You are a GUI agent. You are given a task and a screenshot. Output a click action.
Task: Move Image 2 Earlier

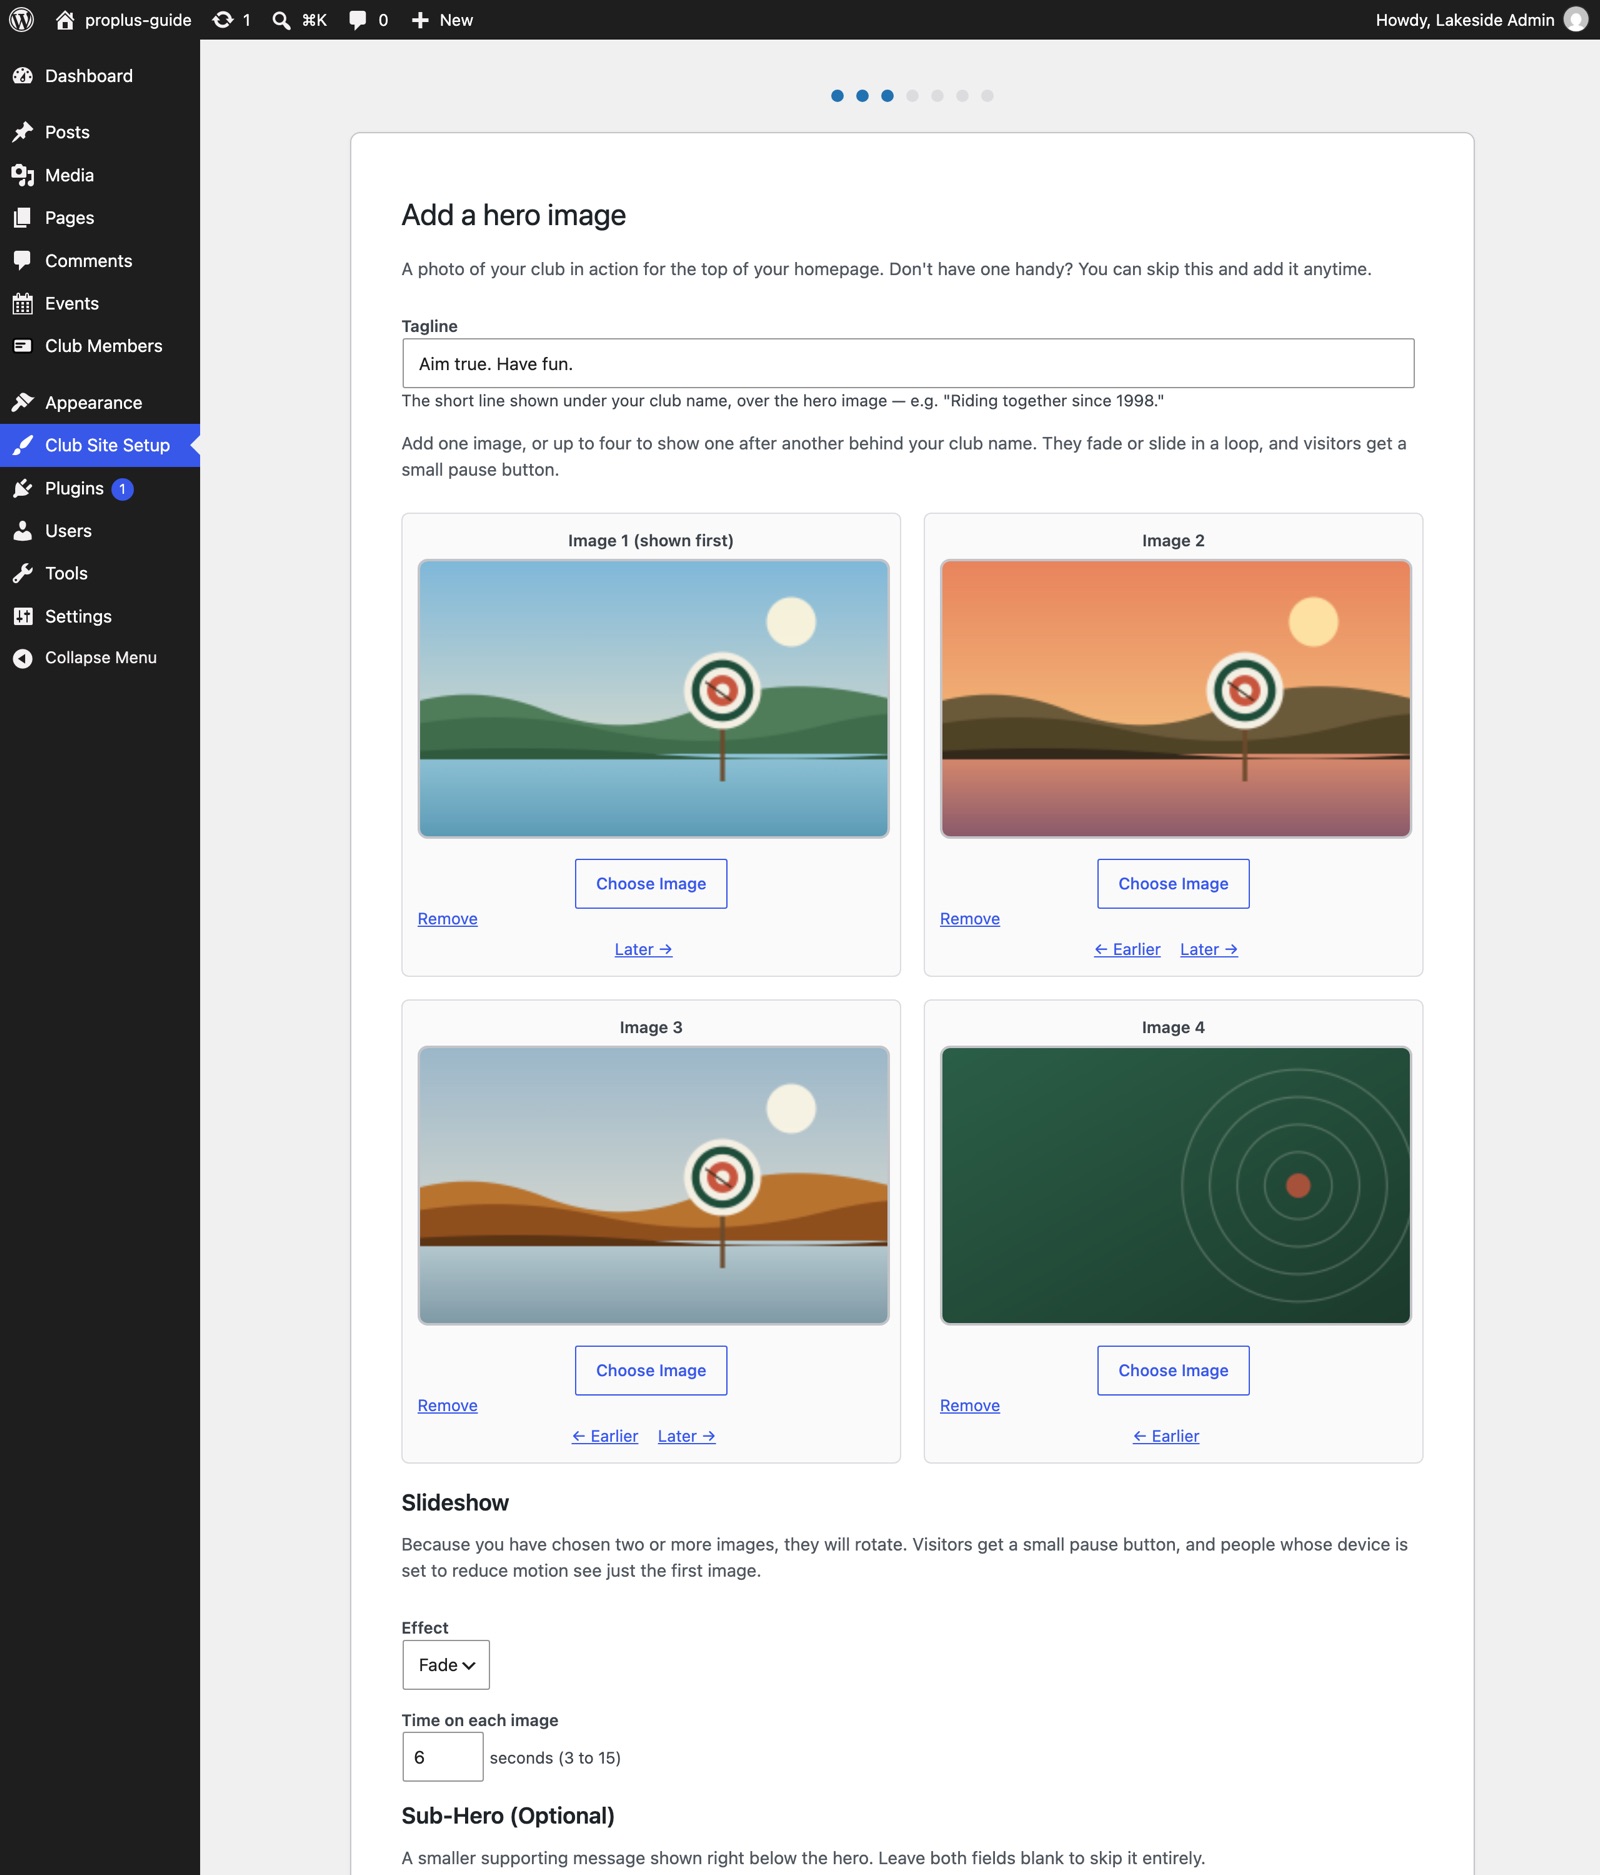[x=1127, y=949]
